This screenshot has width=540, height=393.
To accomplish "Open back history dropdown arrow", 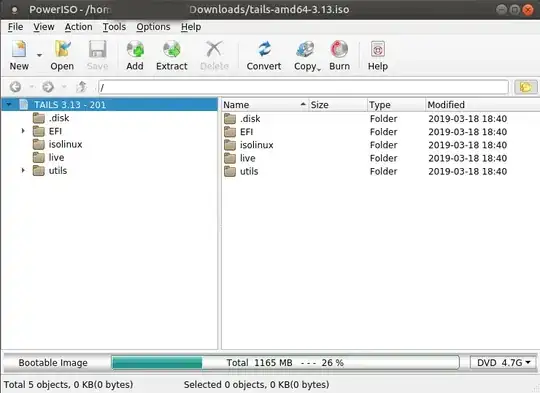I will coord(32,87).
